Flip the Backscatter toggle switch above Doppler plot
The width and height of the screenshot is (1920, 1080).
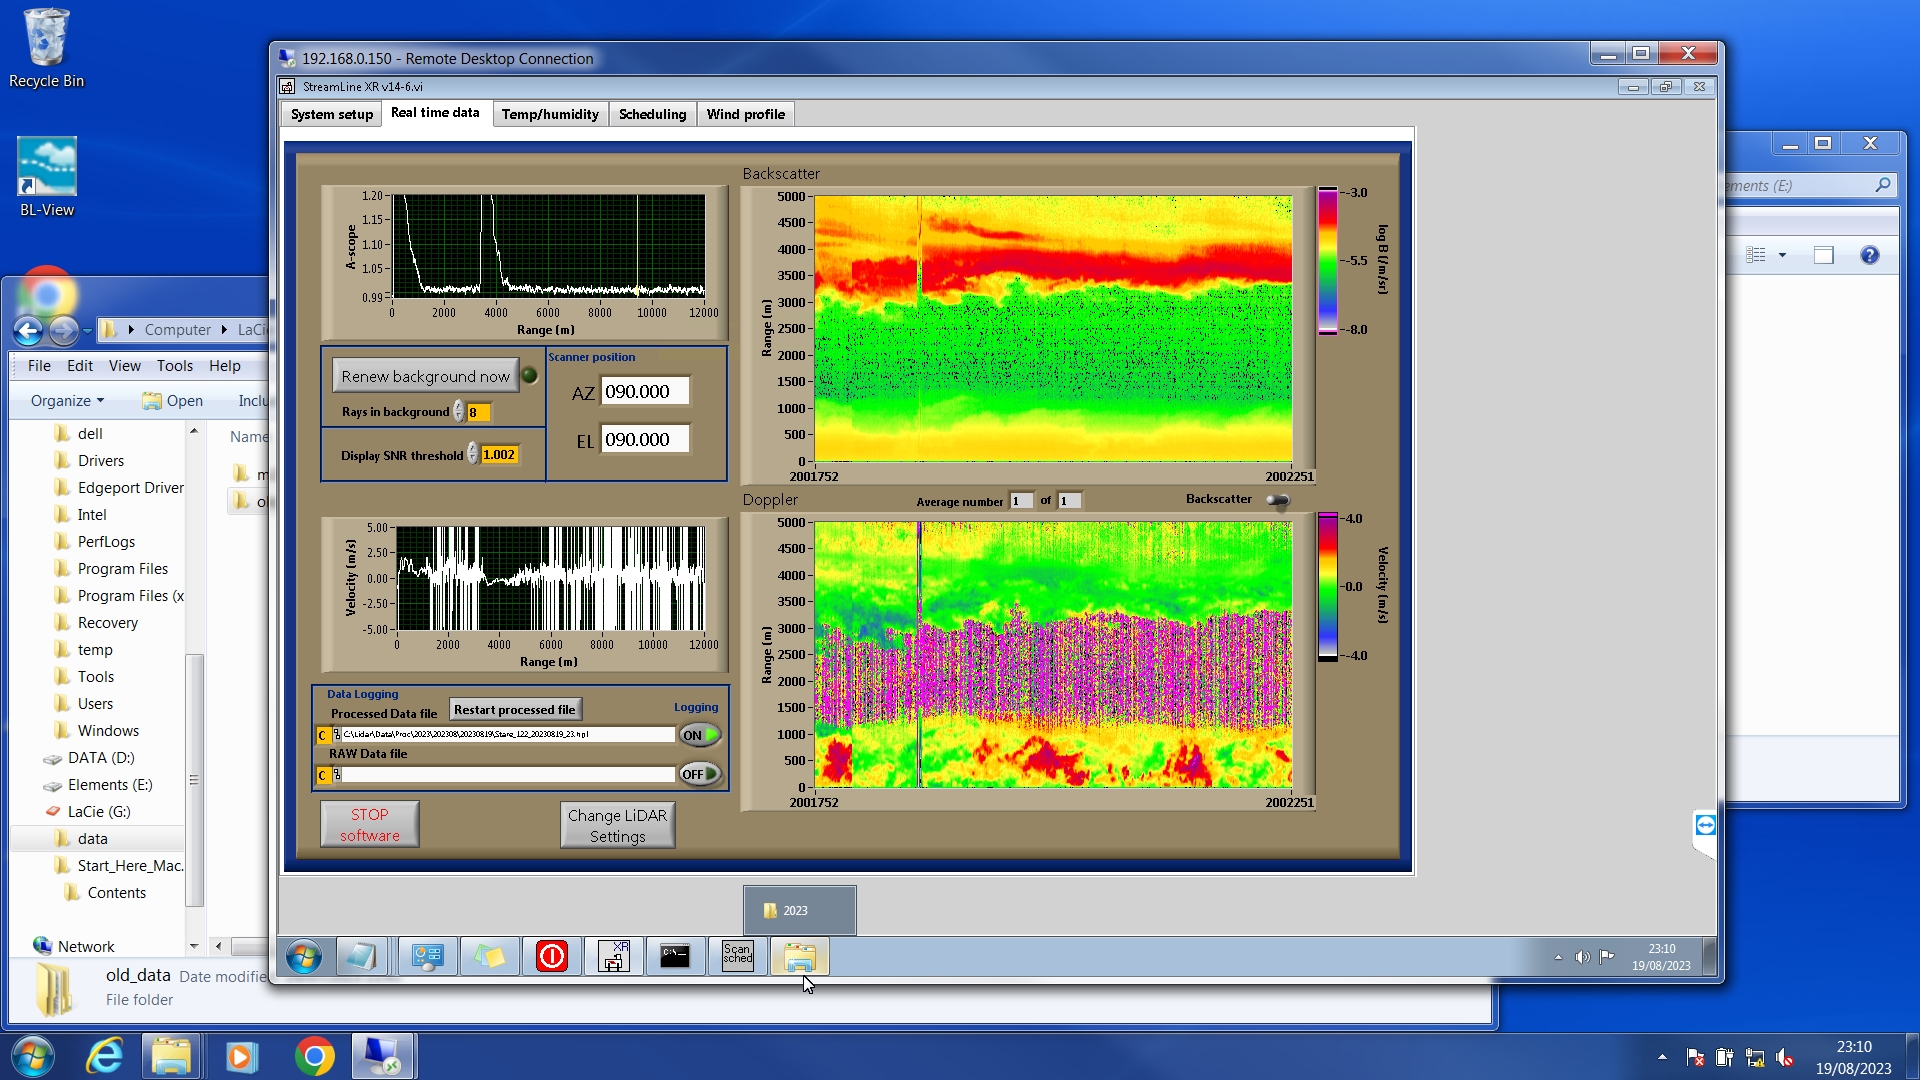point(1278,500)
